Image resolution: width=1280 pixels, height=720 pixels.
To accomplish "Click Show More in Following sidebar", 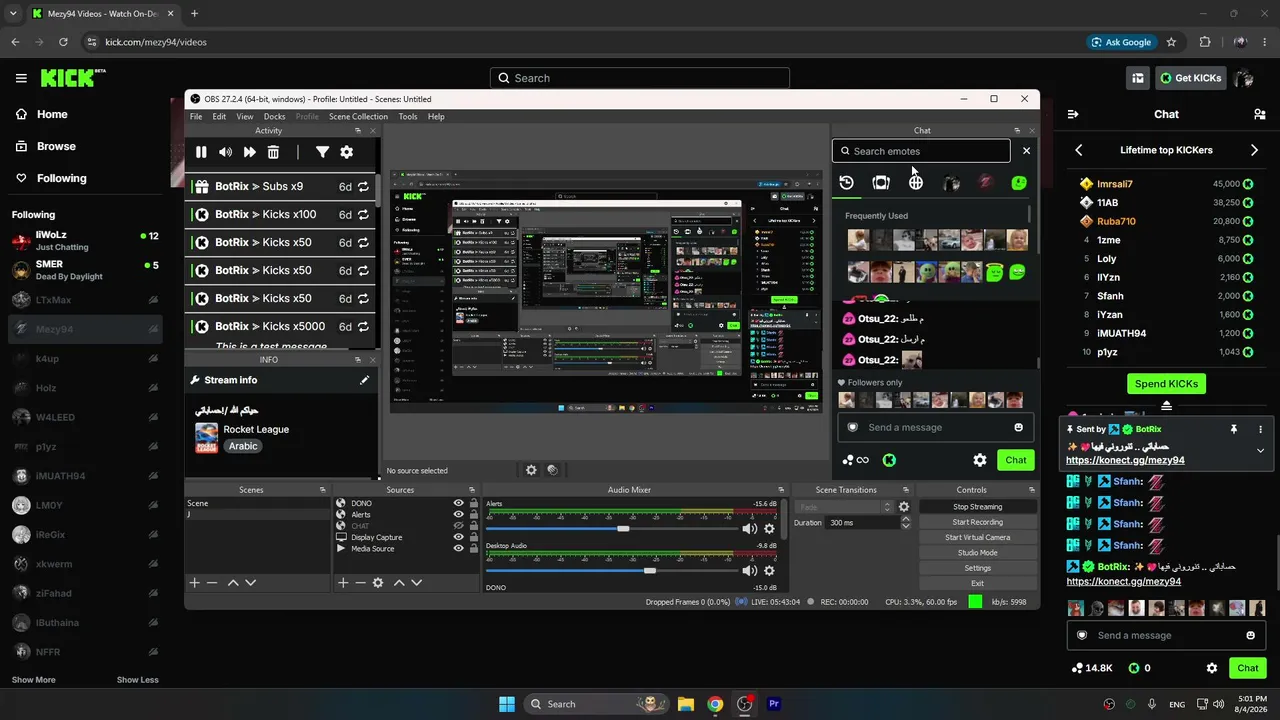I will (34, 680).
